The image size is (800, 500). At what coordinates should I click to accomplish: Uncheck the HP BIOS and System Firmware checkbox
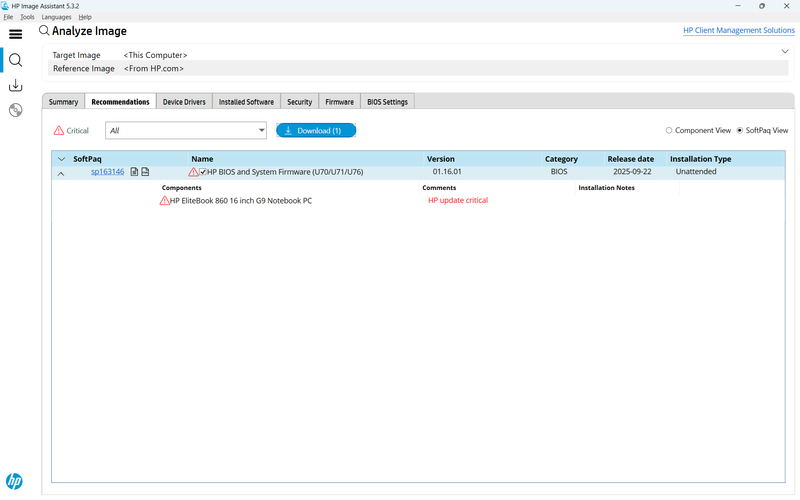203,172
